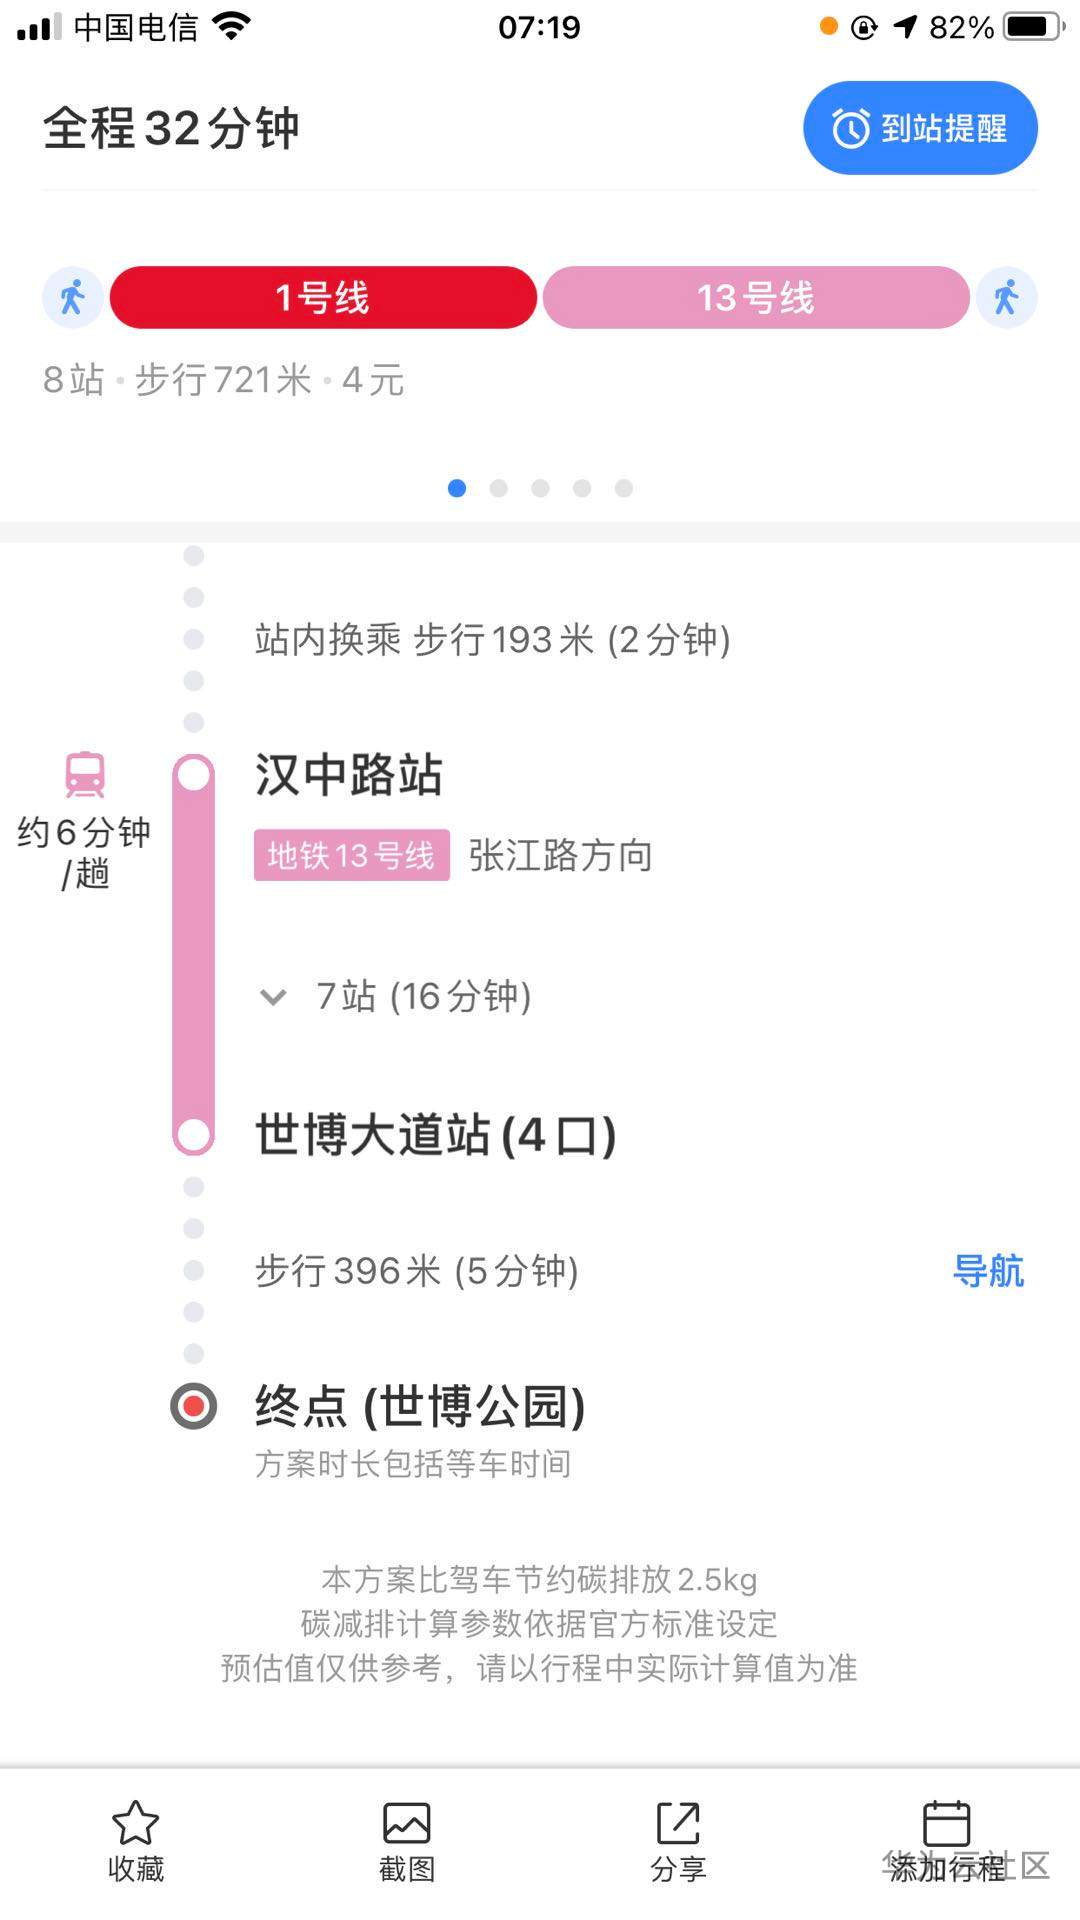Tap the ending walking icon

click(x=1006, y=297)
